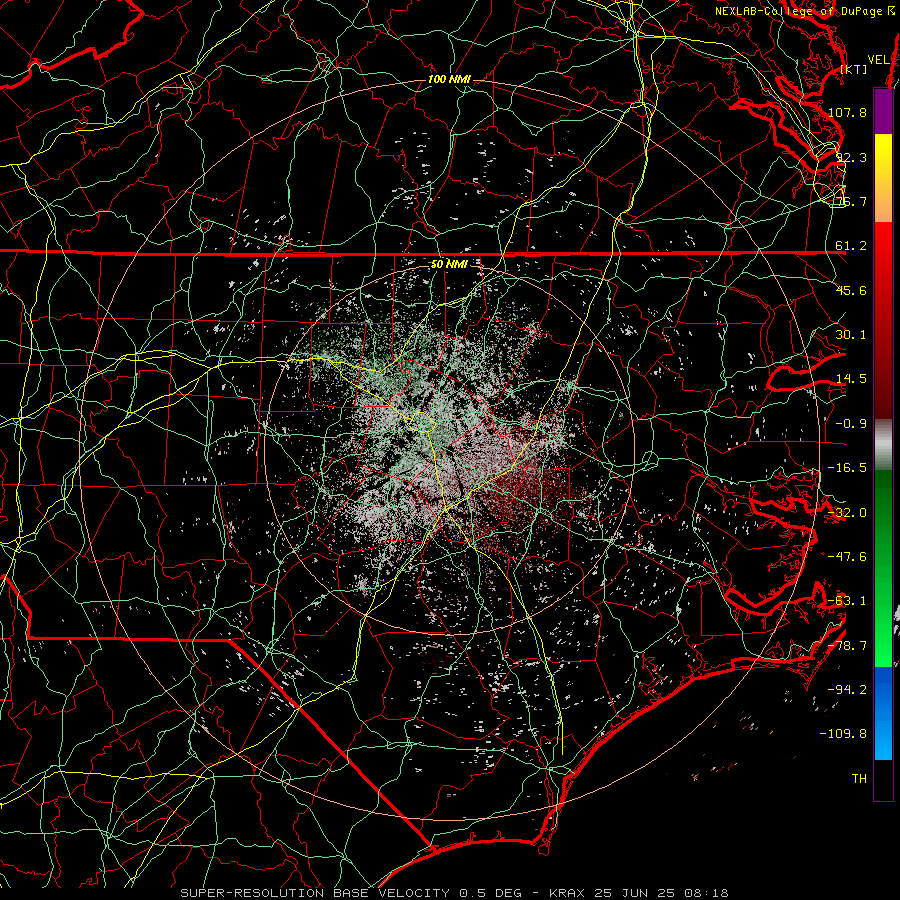Click the 76.7 velocity scale value

(x=851, y=201)
